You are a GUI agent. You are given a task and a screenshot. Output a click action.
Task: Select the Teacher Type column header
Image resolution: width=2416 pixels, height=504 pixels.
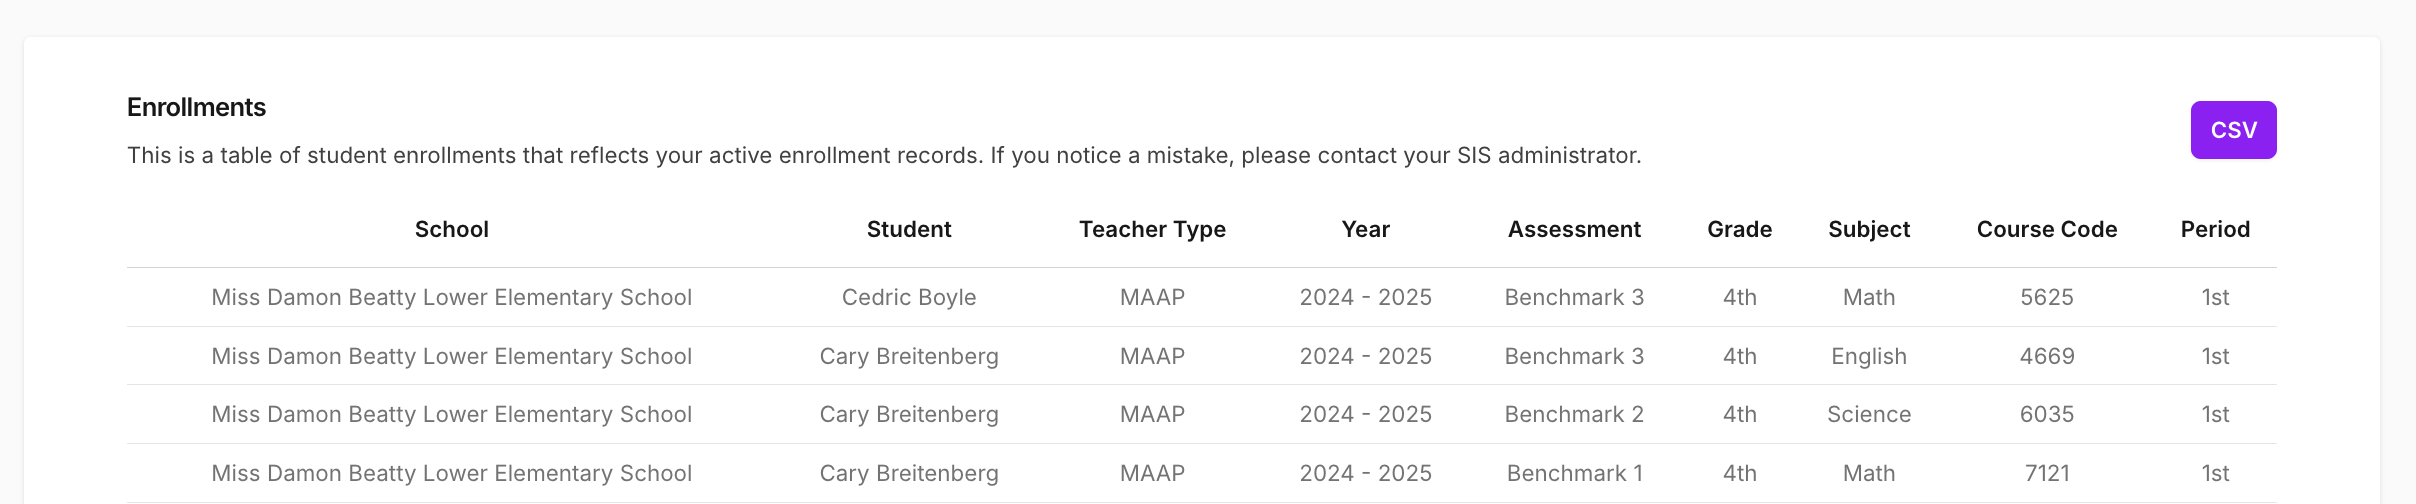1152,229
